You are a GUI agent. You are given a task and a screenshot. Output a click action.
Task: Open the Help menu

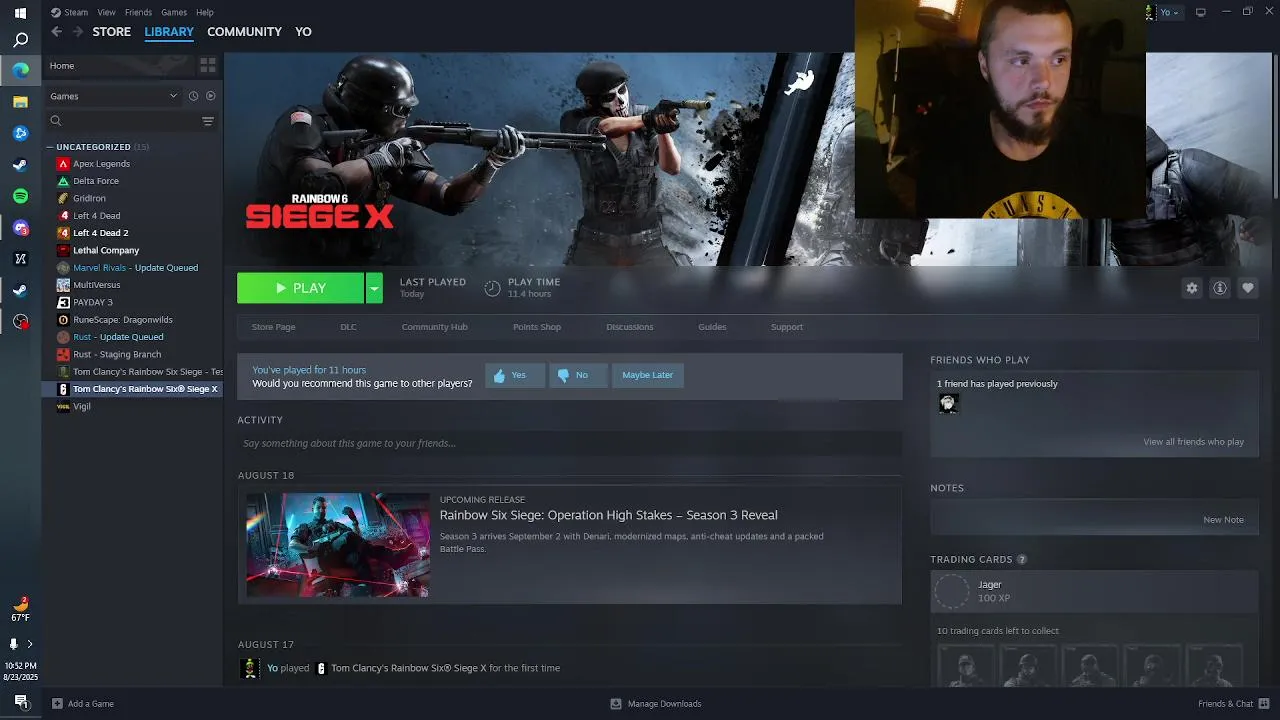tap(205, 12)
